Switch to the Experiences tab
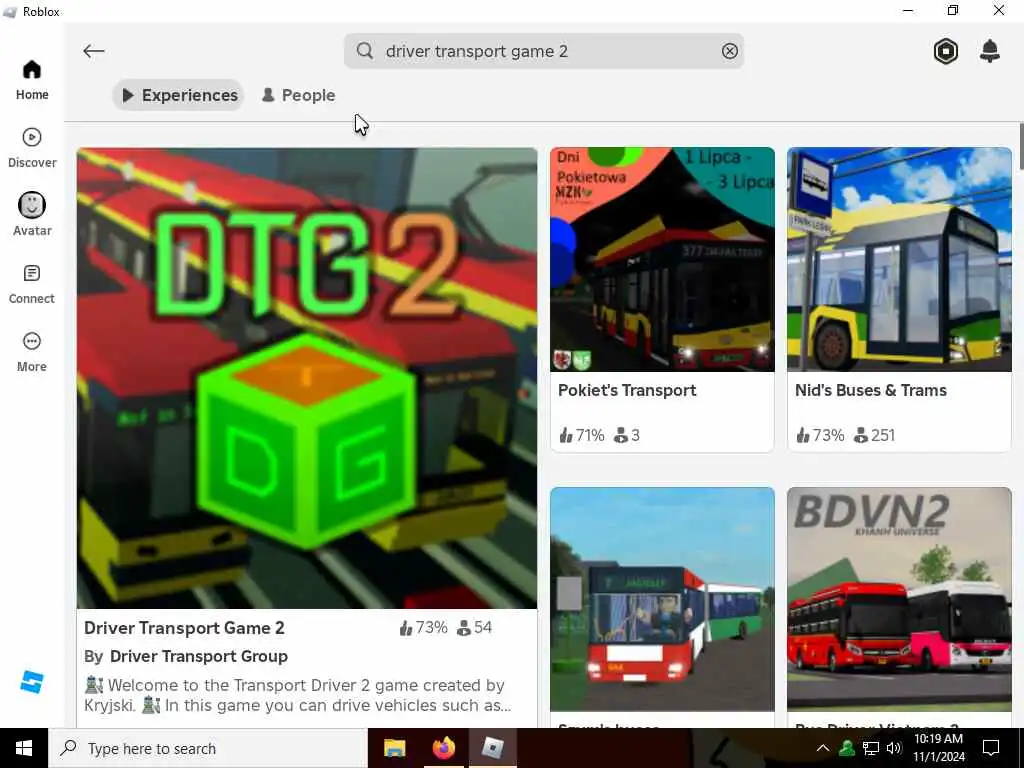The height and width of the screenshot is (768, 1024). point(178,95)
